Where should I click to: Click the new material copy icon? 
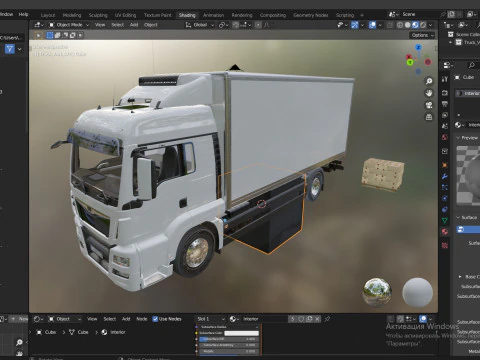pyautogui.click(x=309, y=319)
